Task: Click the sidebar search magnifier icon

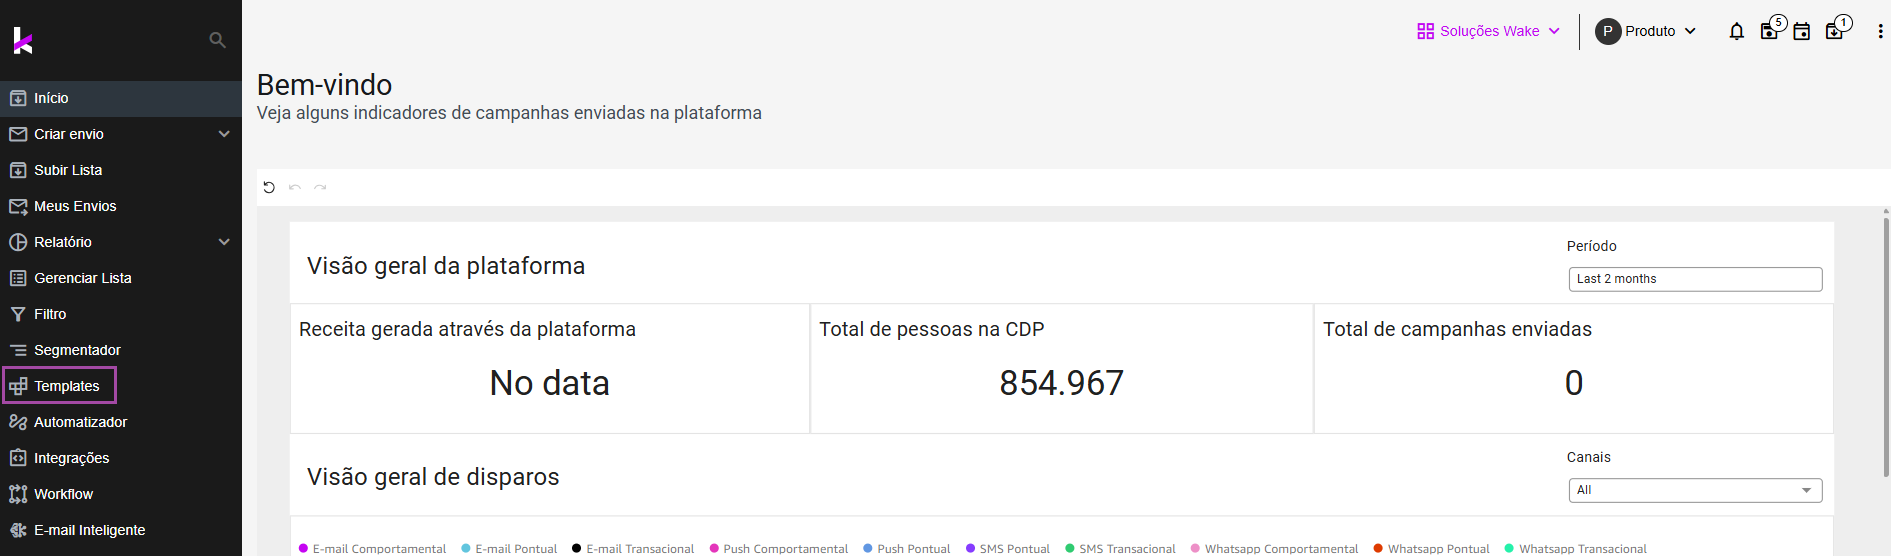Action: [x=217, y=40]
